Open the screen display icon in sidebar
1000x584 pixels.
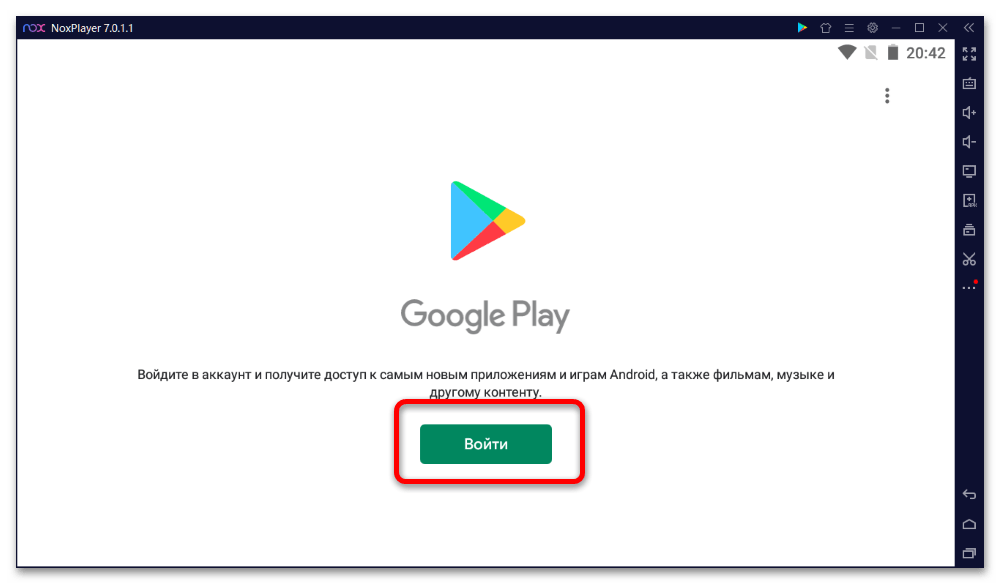(969, 172)
